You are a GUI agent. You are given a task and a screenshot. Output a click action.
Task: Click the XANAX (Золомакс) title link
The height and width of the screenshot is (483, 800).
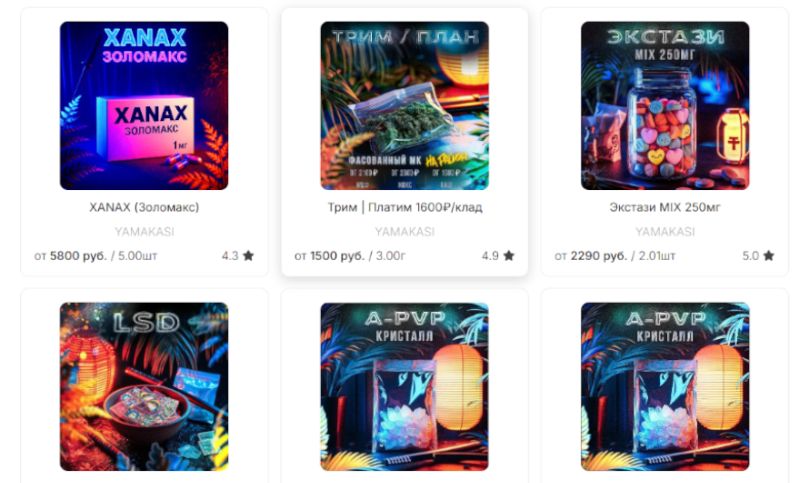click(x=144, y=208)
